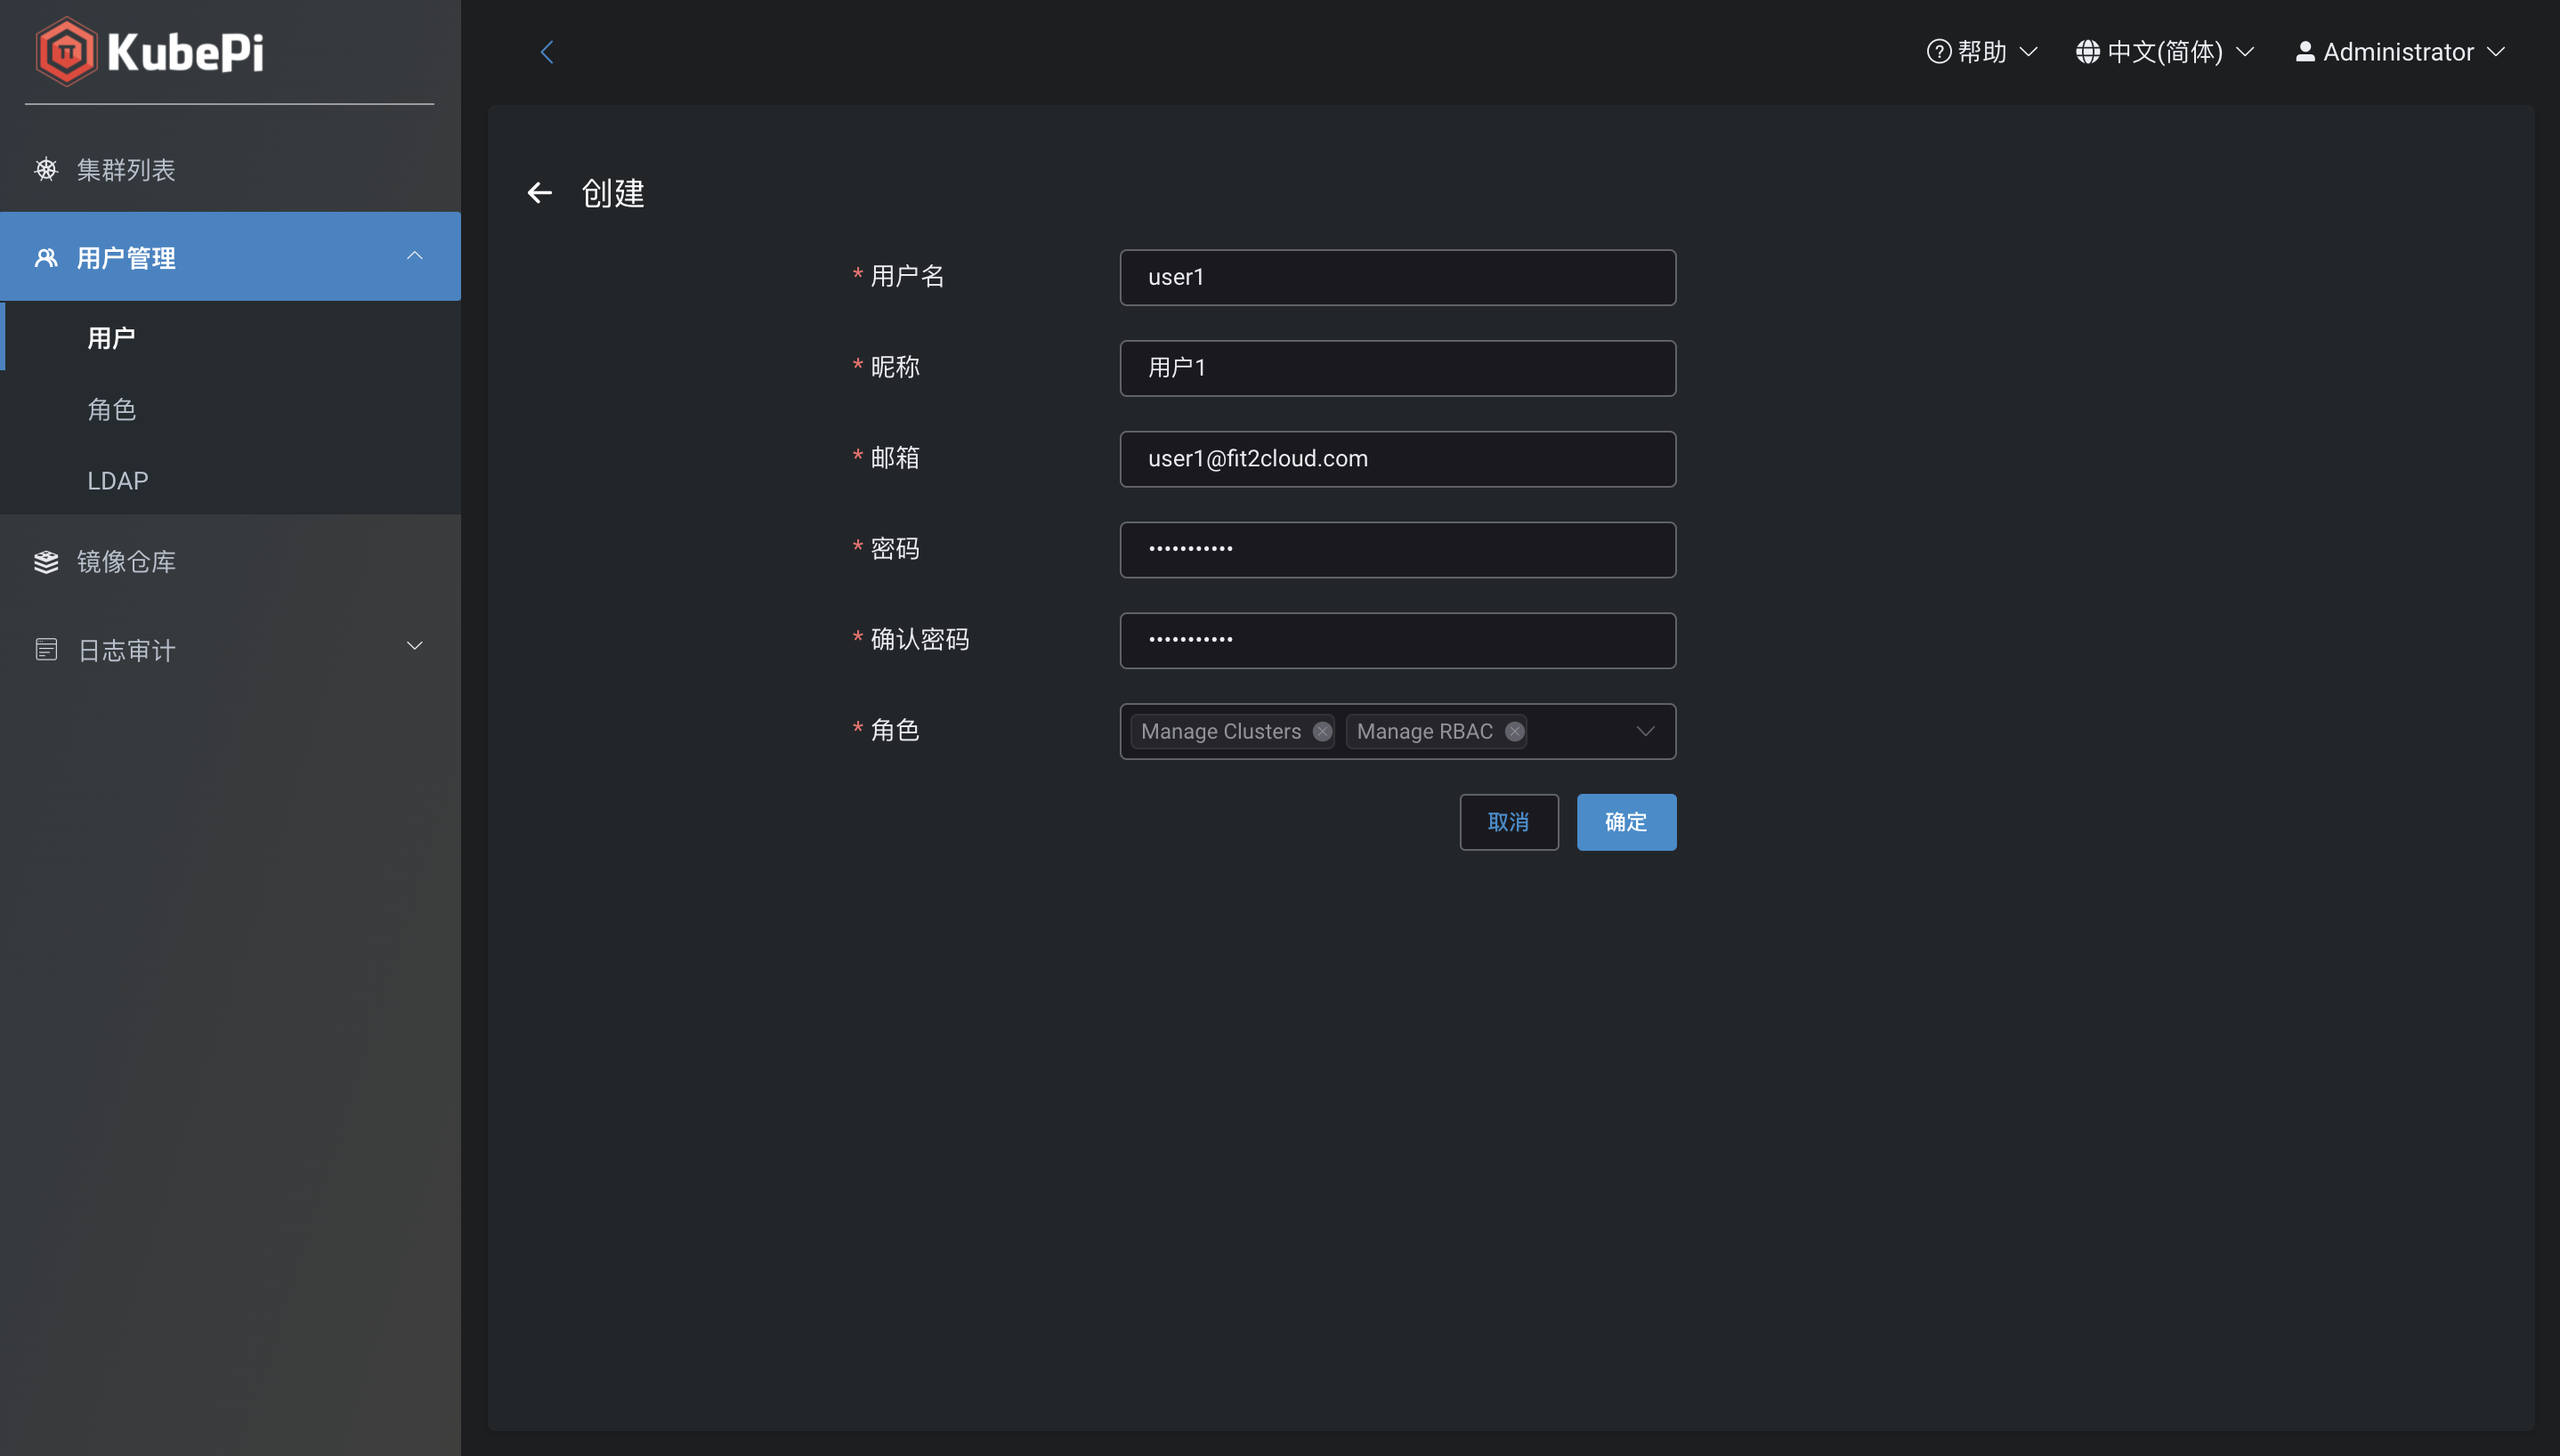Collapse the 用户管理 menu section
Screen dimensions: 2560x1456
tap(414, 256)
